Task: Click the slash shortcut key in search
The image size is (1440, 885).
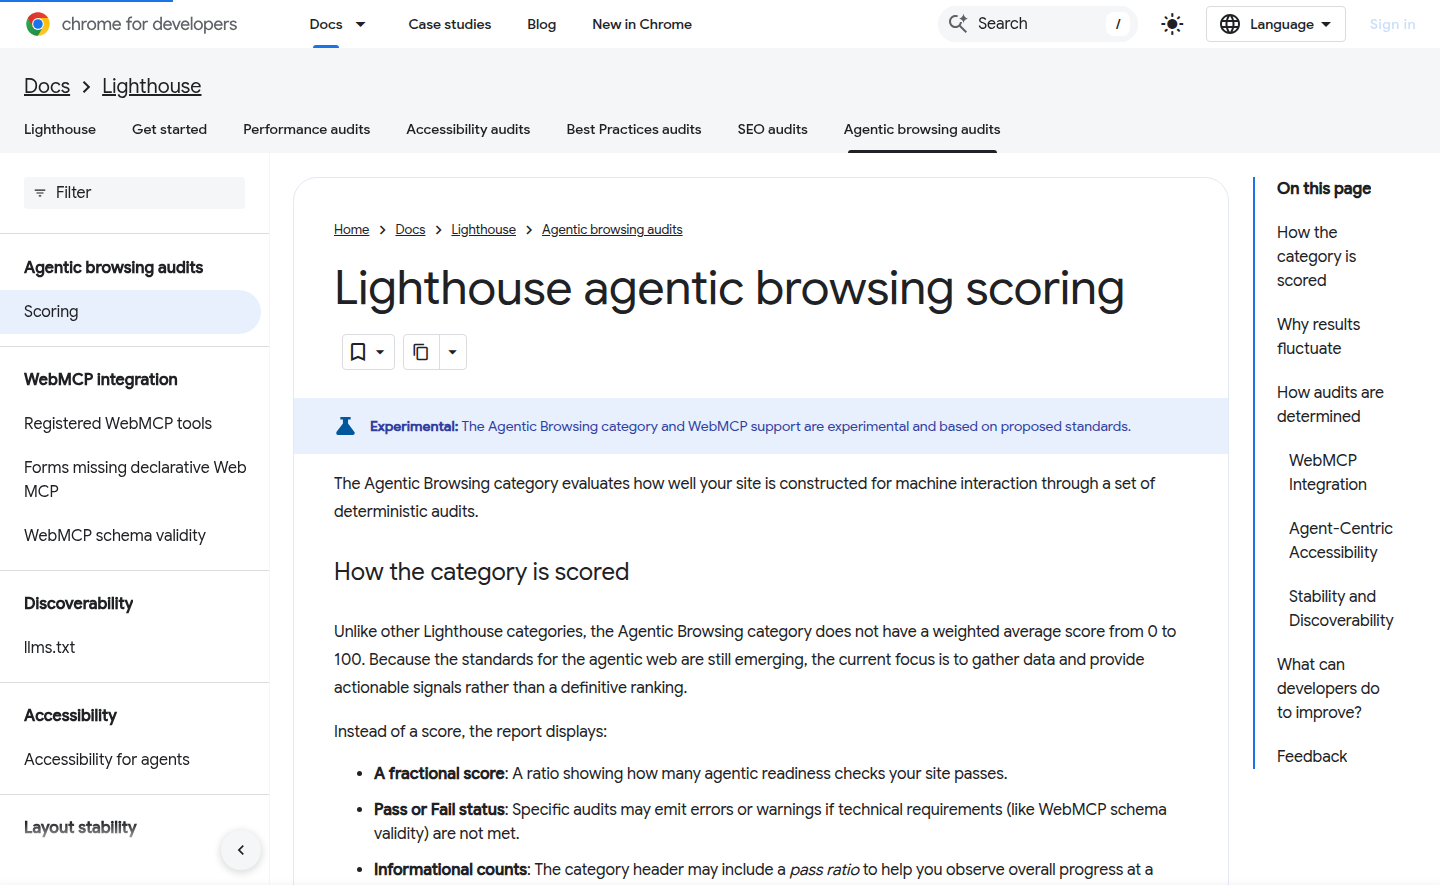Action: (1117, 24)
